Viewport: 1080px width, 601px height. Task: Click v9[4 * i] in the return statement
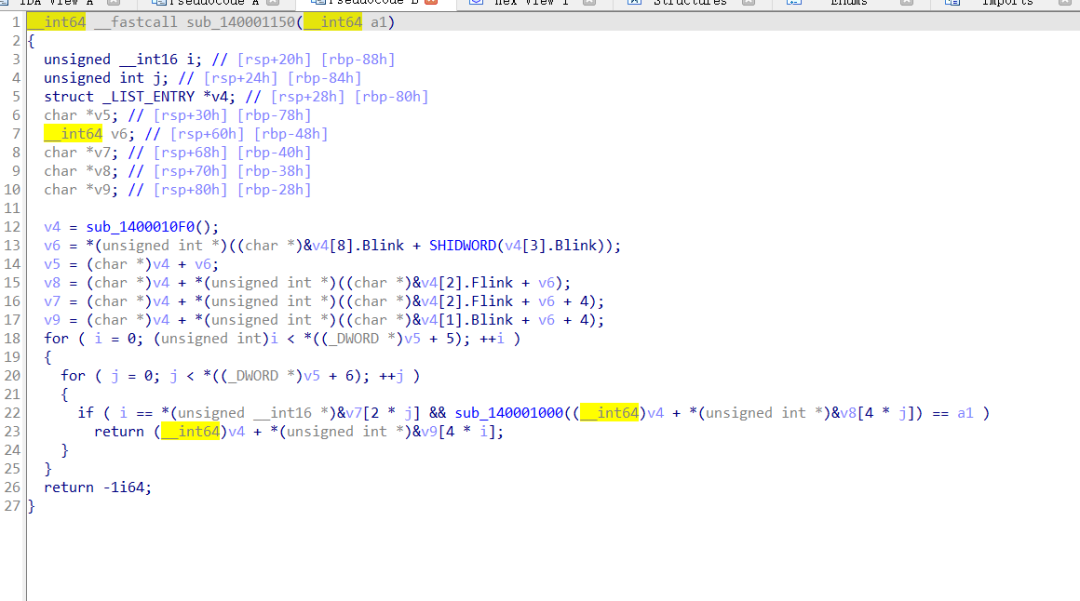click(458, 431)
